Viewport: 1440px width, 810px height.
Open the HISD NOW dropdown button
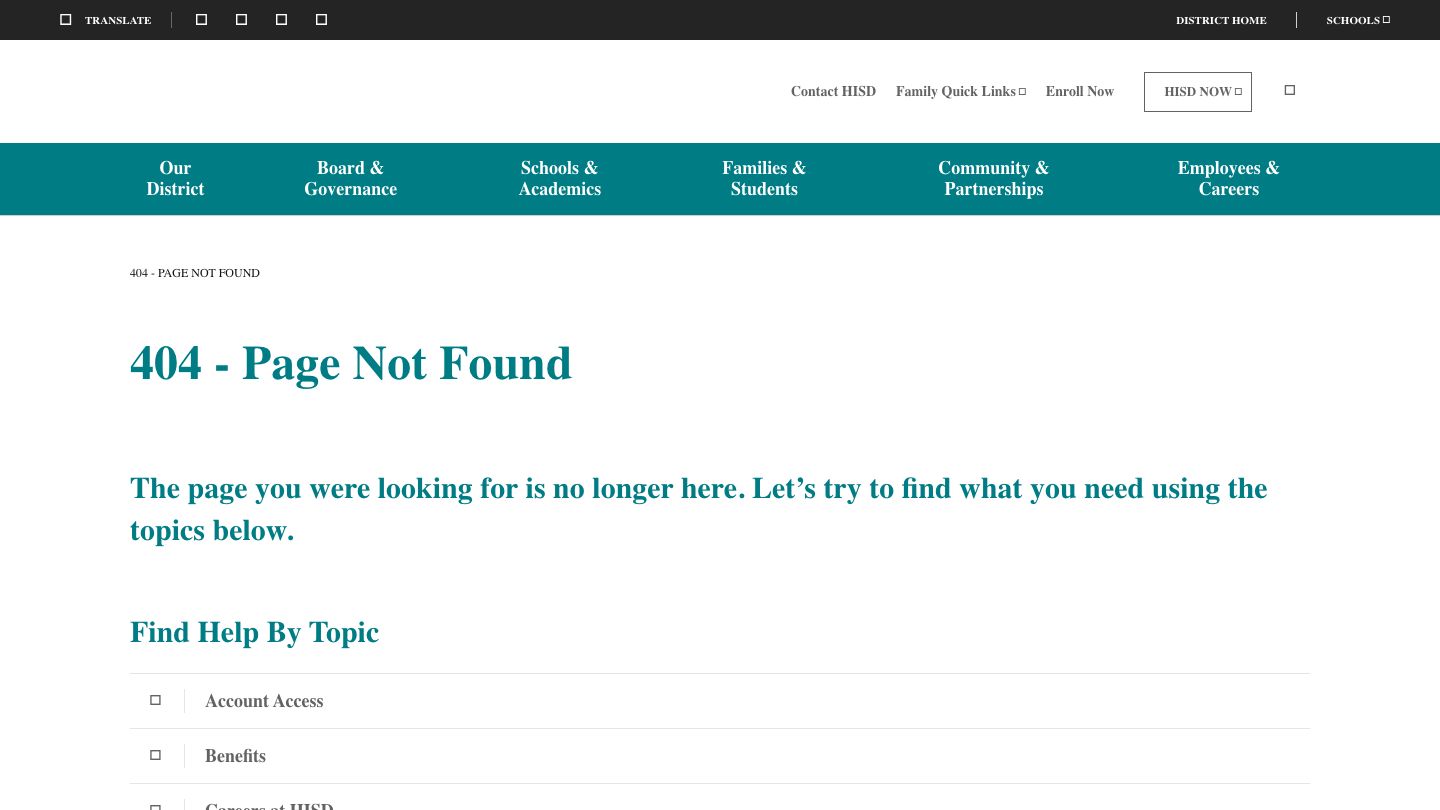click(x=1197, y=92)
